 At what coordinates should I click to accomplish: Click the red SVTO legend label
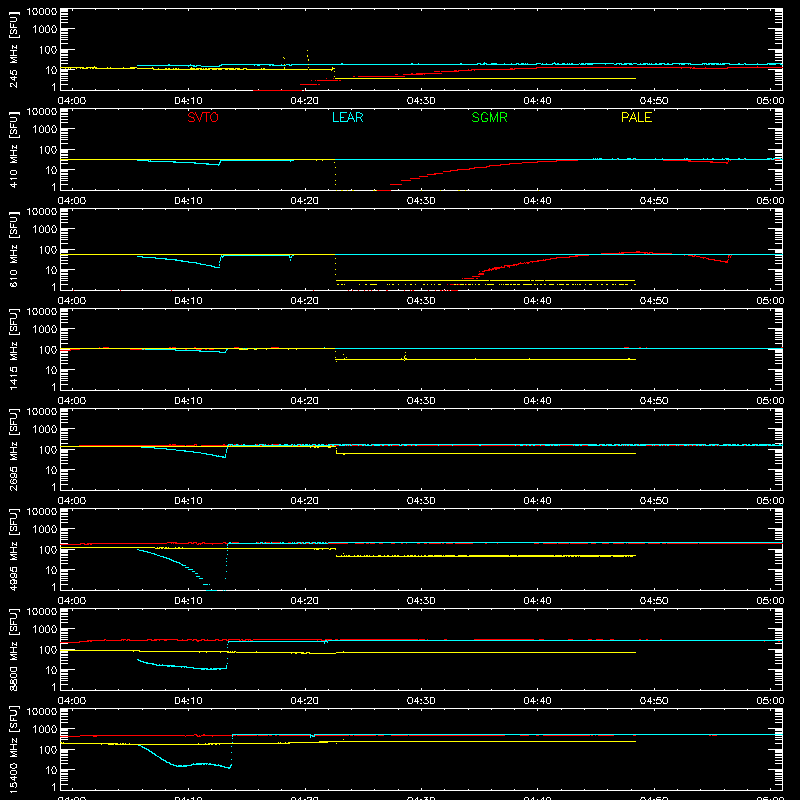[203, 117]
